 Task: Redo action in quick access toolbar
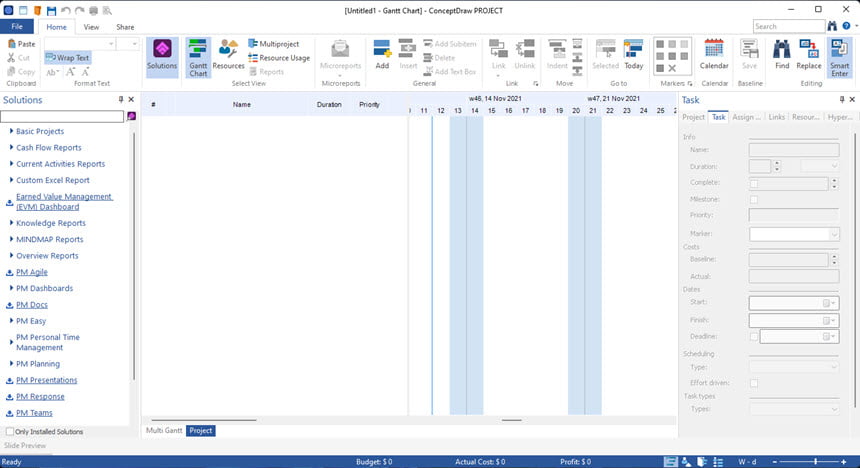(80, 10)
